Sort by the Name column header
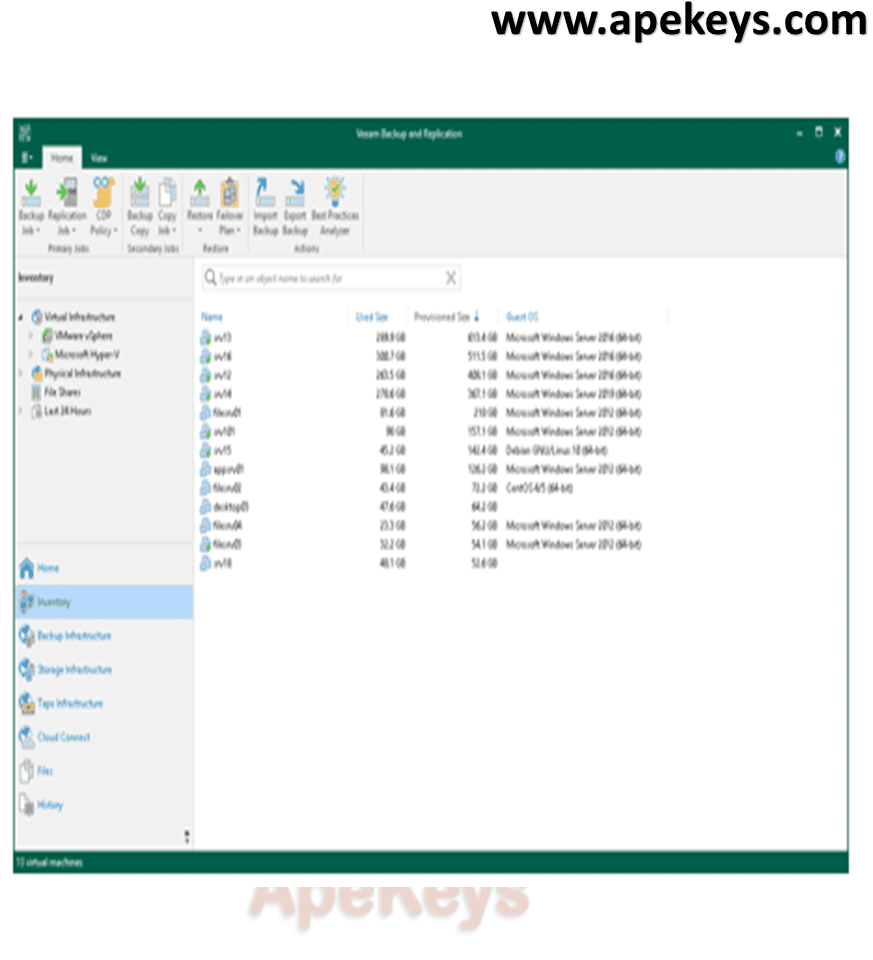 click(212, 317)
